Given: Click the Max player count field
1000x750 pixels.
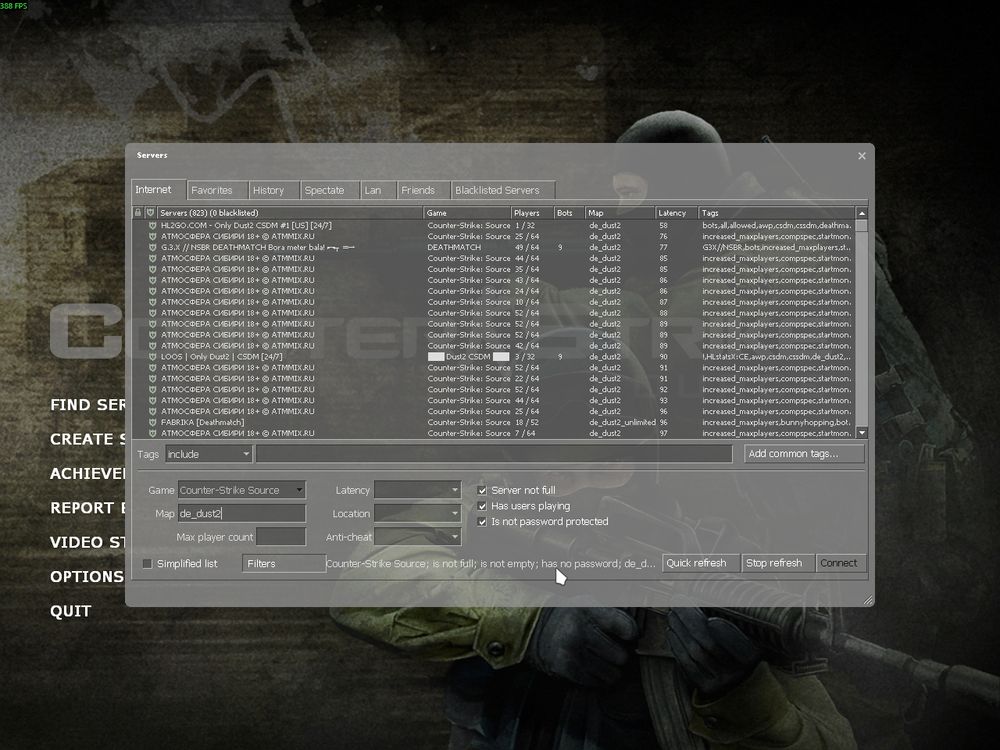Looking at the screenshot, I should 281,537.
